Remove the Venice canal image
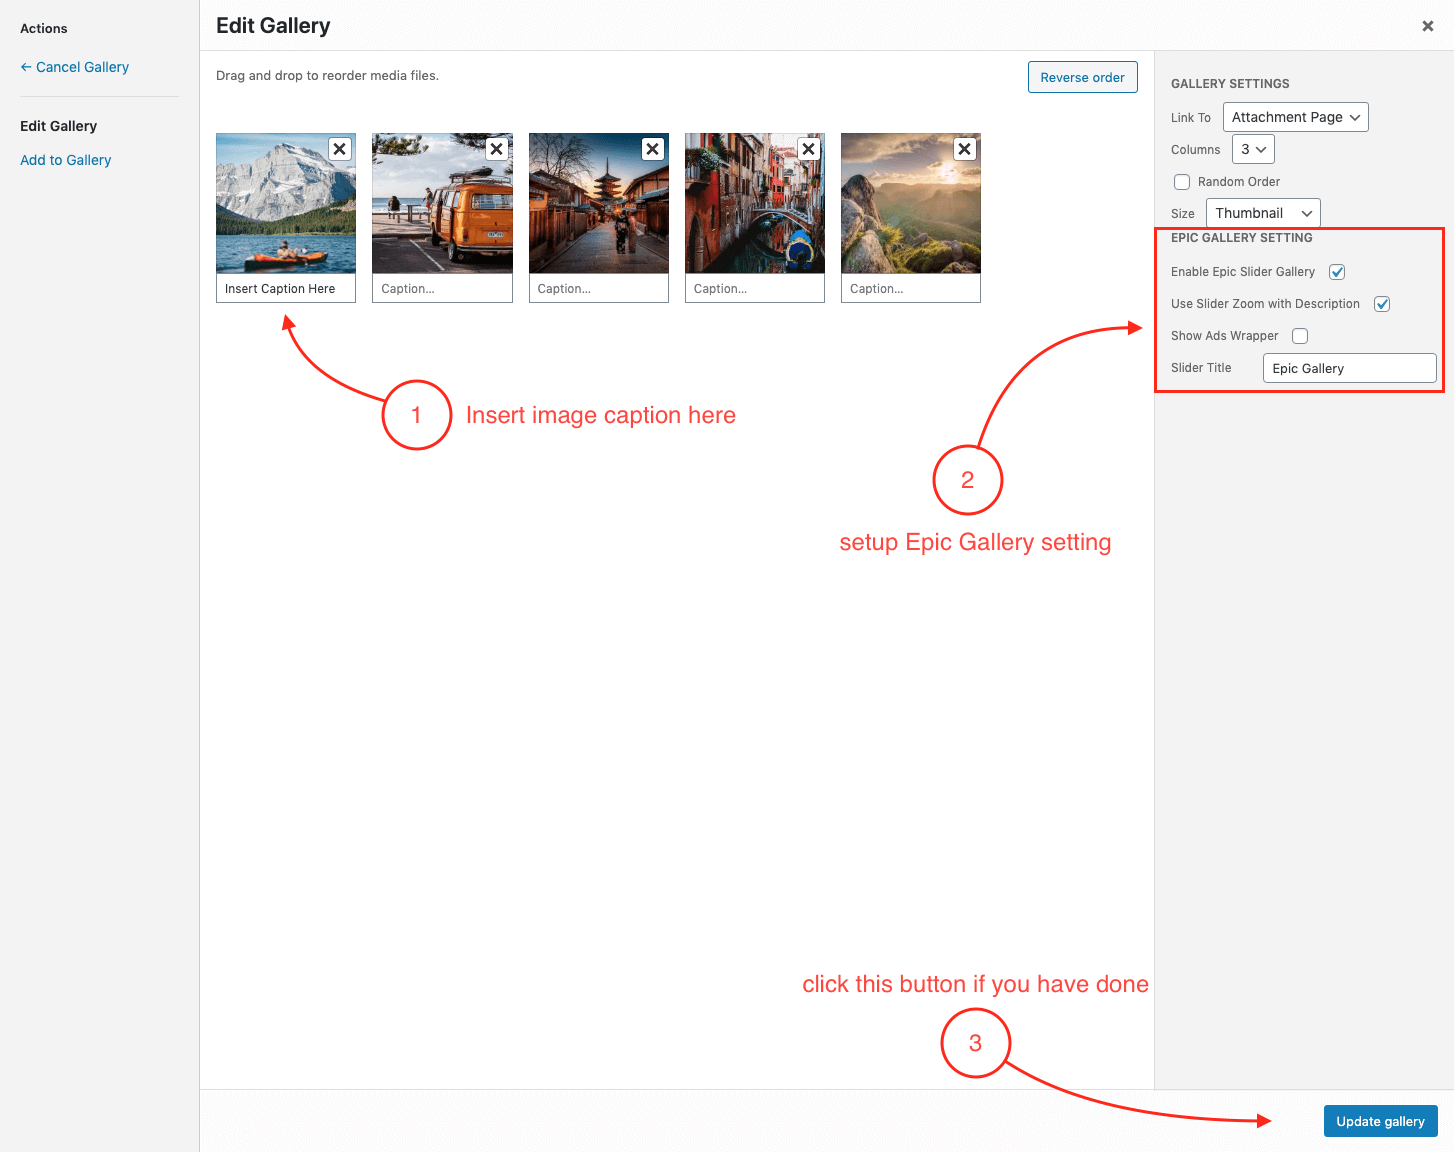1454x1152 pixels. [x=809, y=149]
